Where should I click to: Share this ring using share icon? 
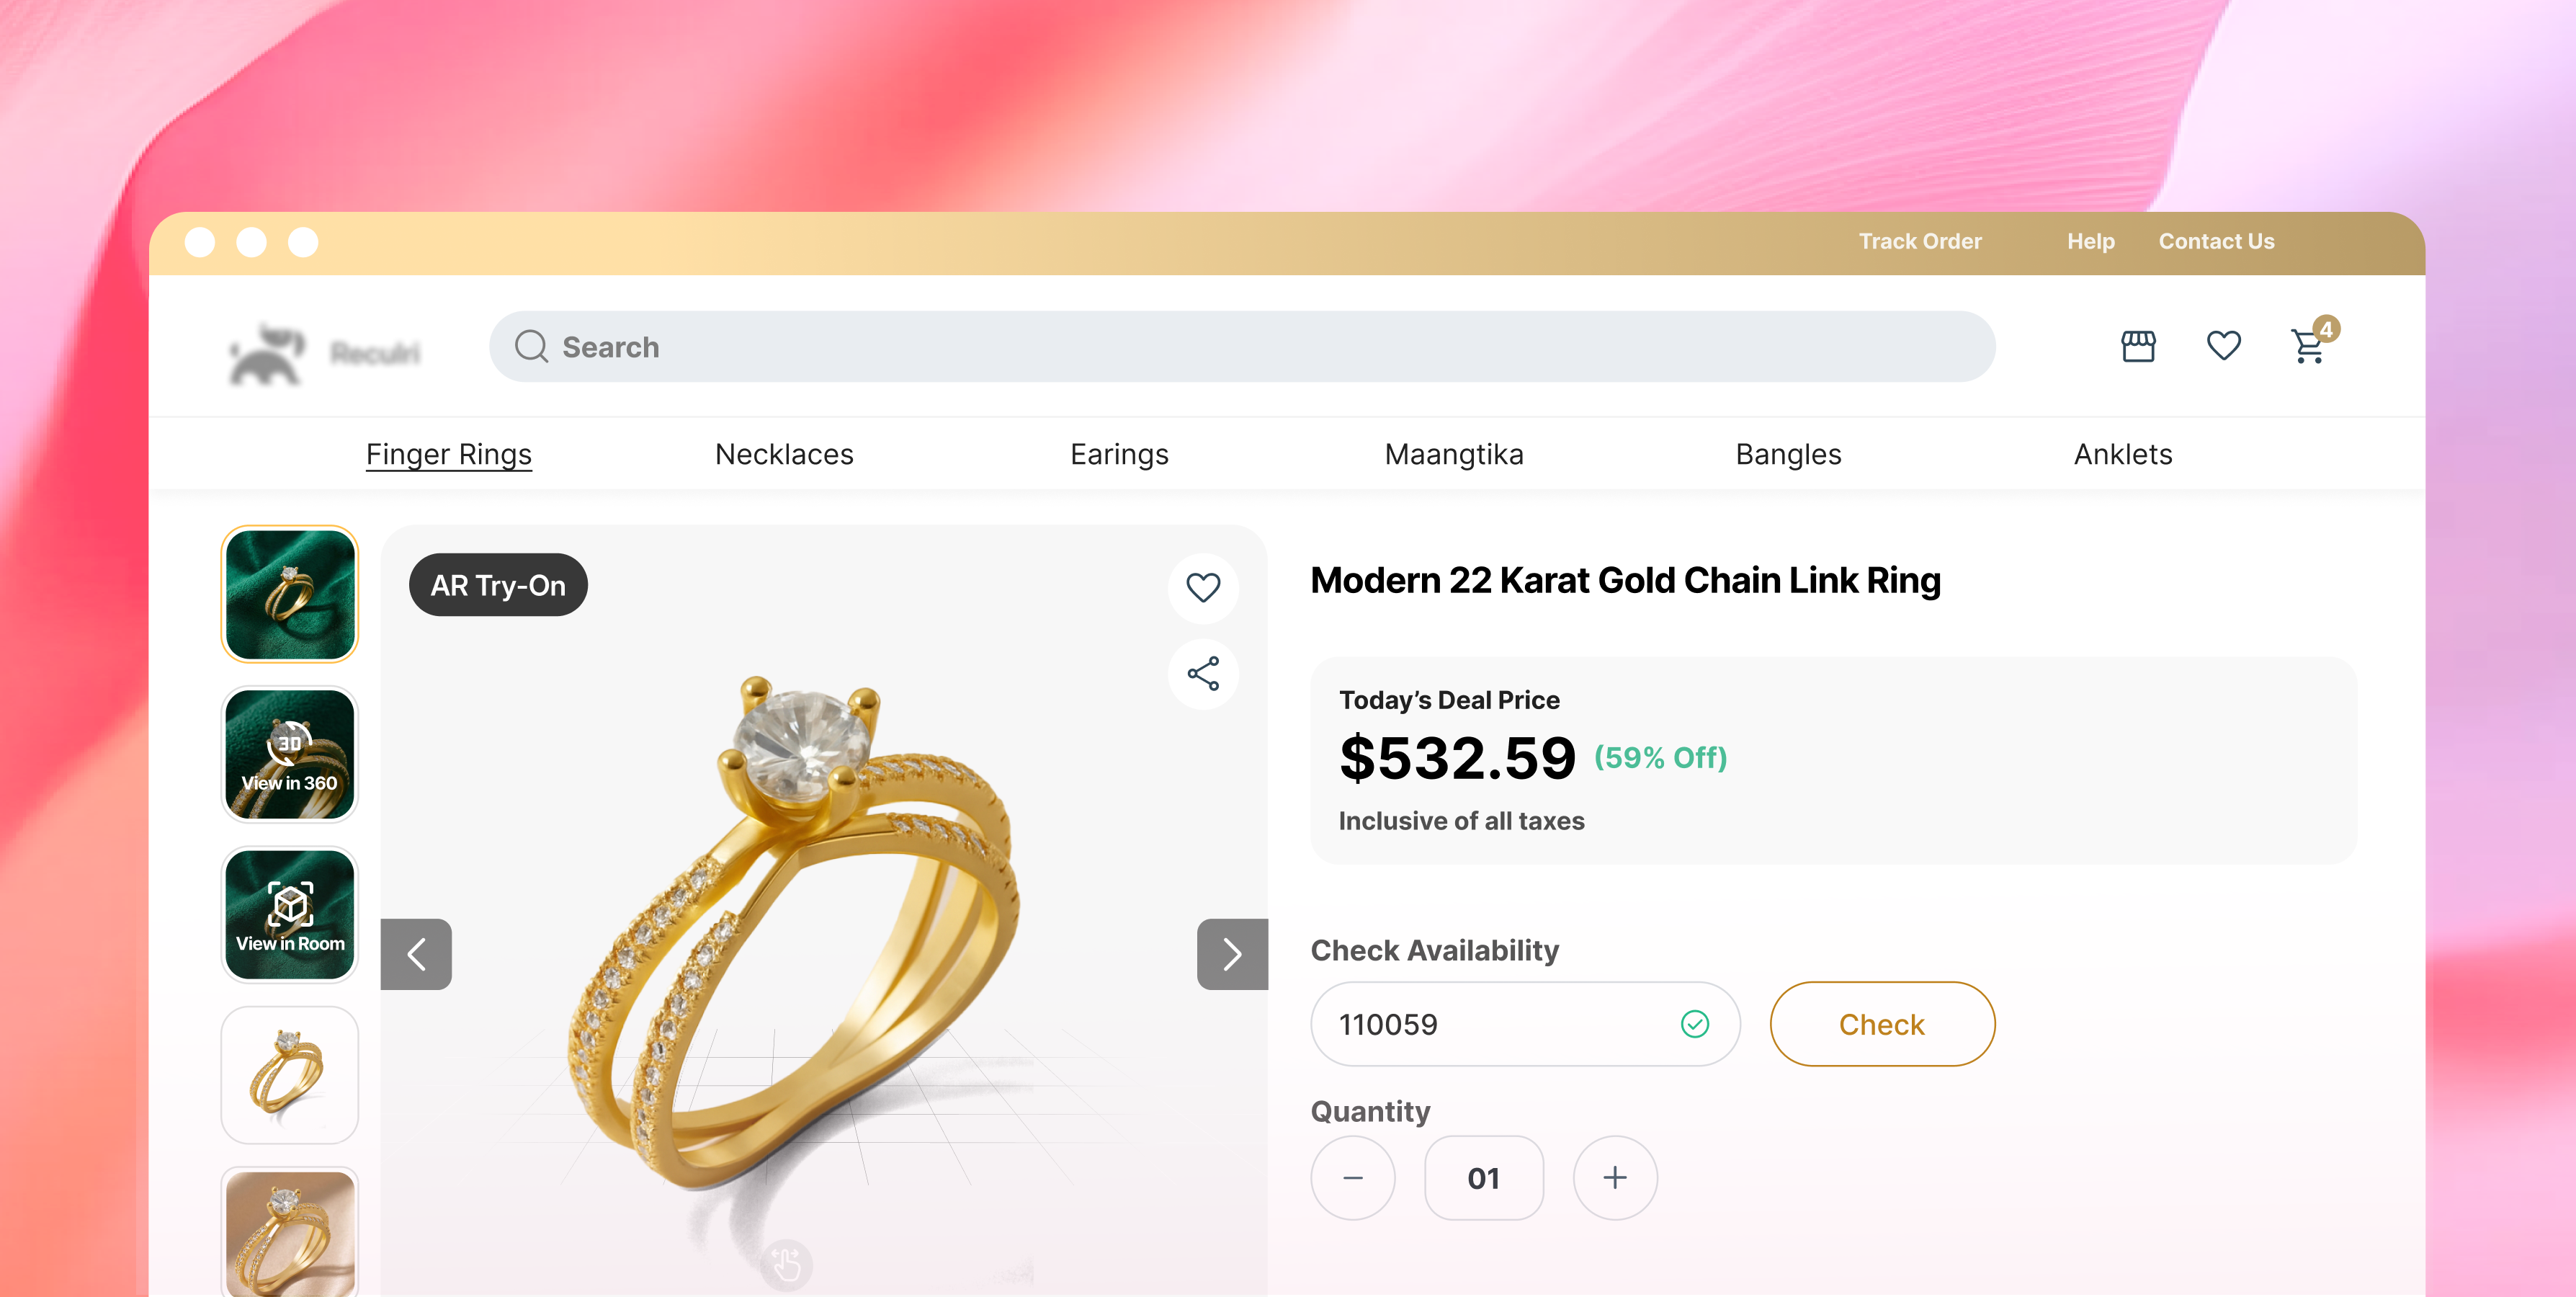[1203, 674]
